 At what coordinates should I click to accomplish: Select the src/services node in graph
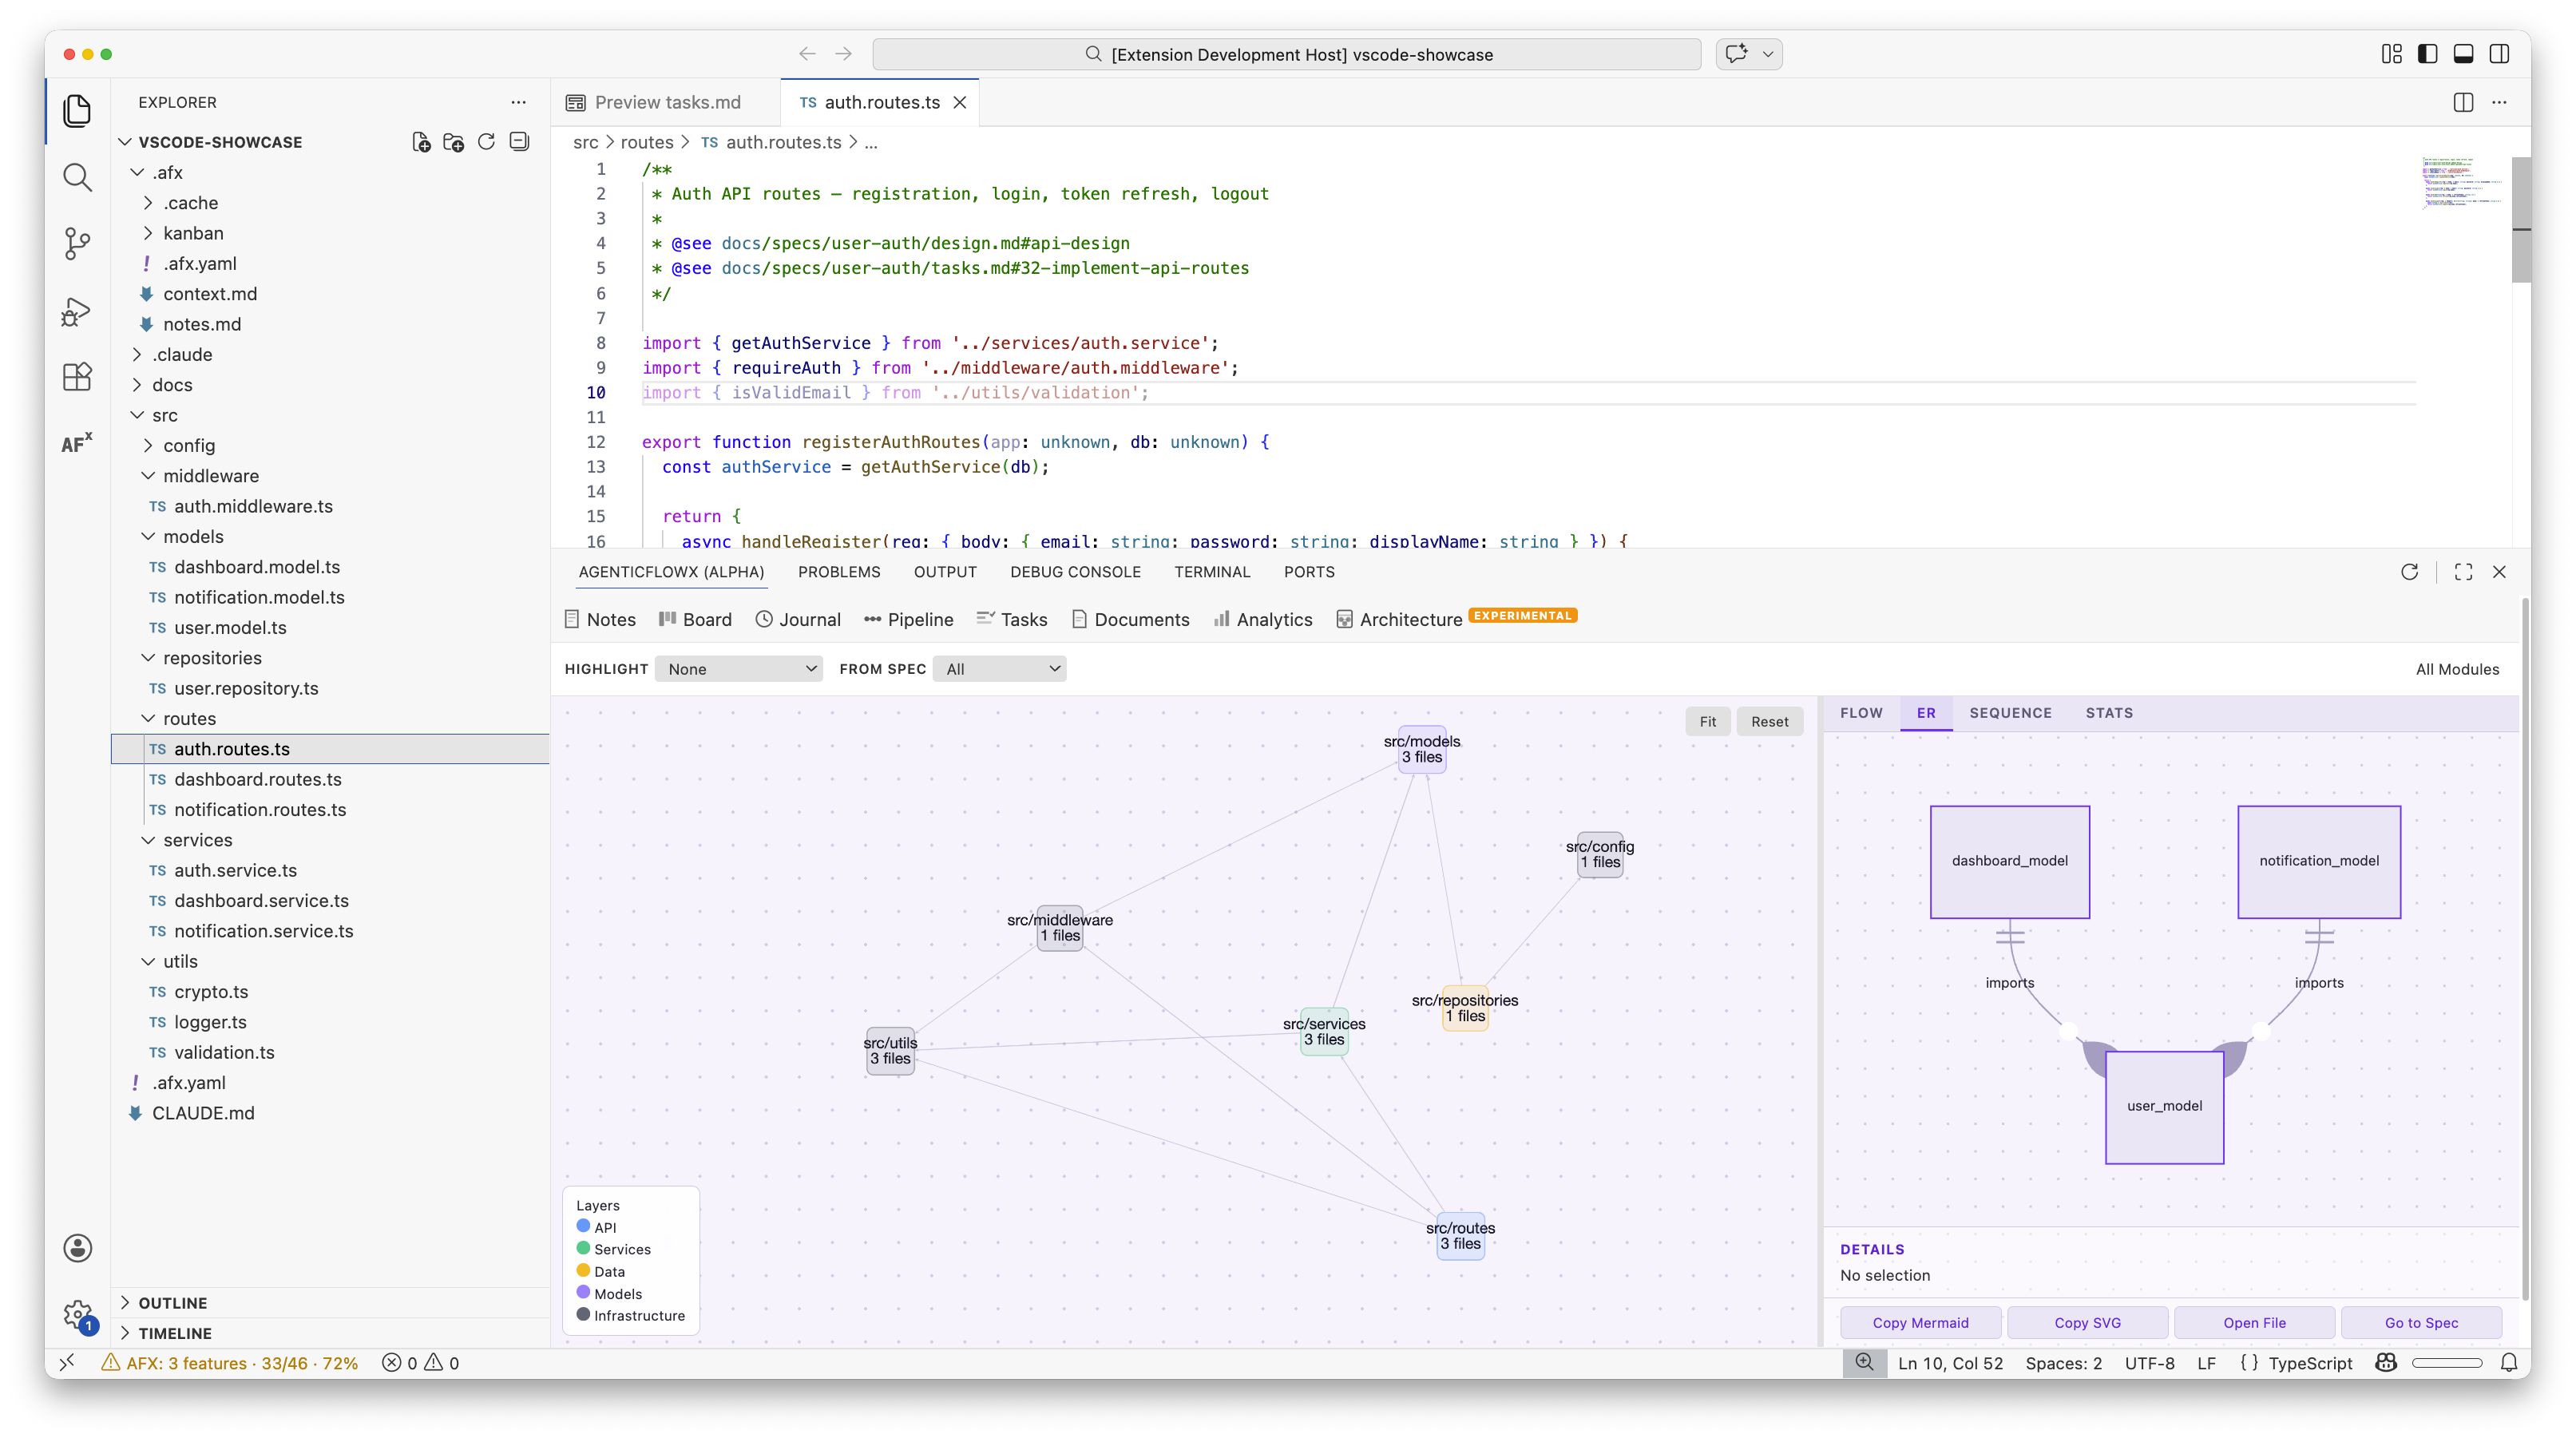[1324, 1032]
